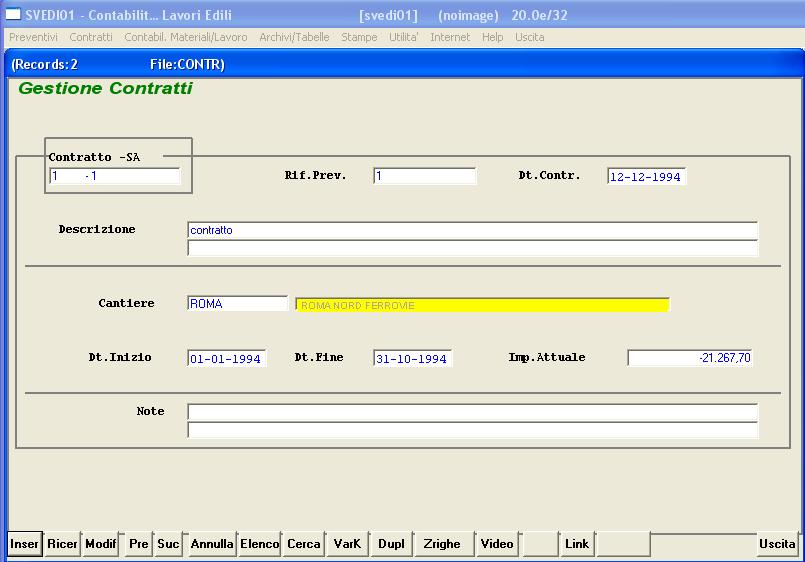Click the Annulla button

pyautogui.click(x=212, y=544)
